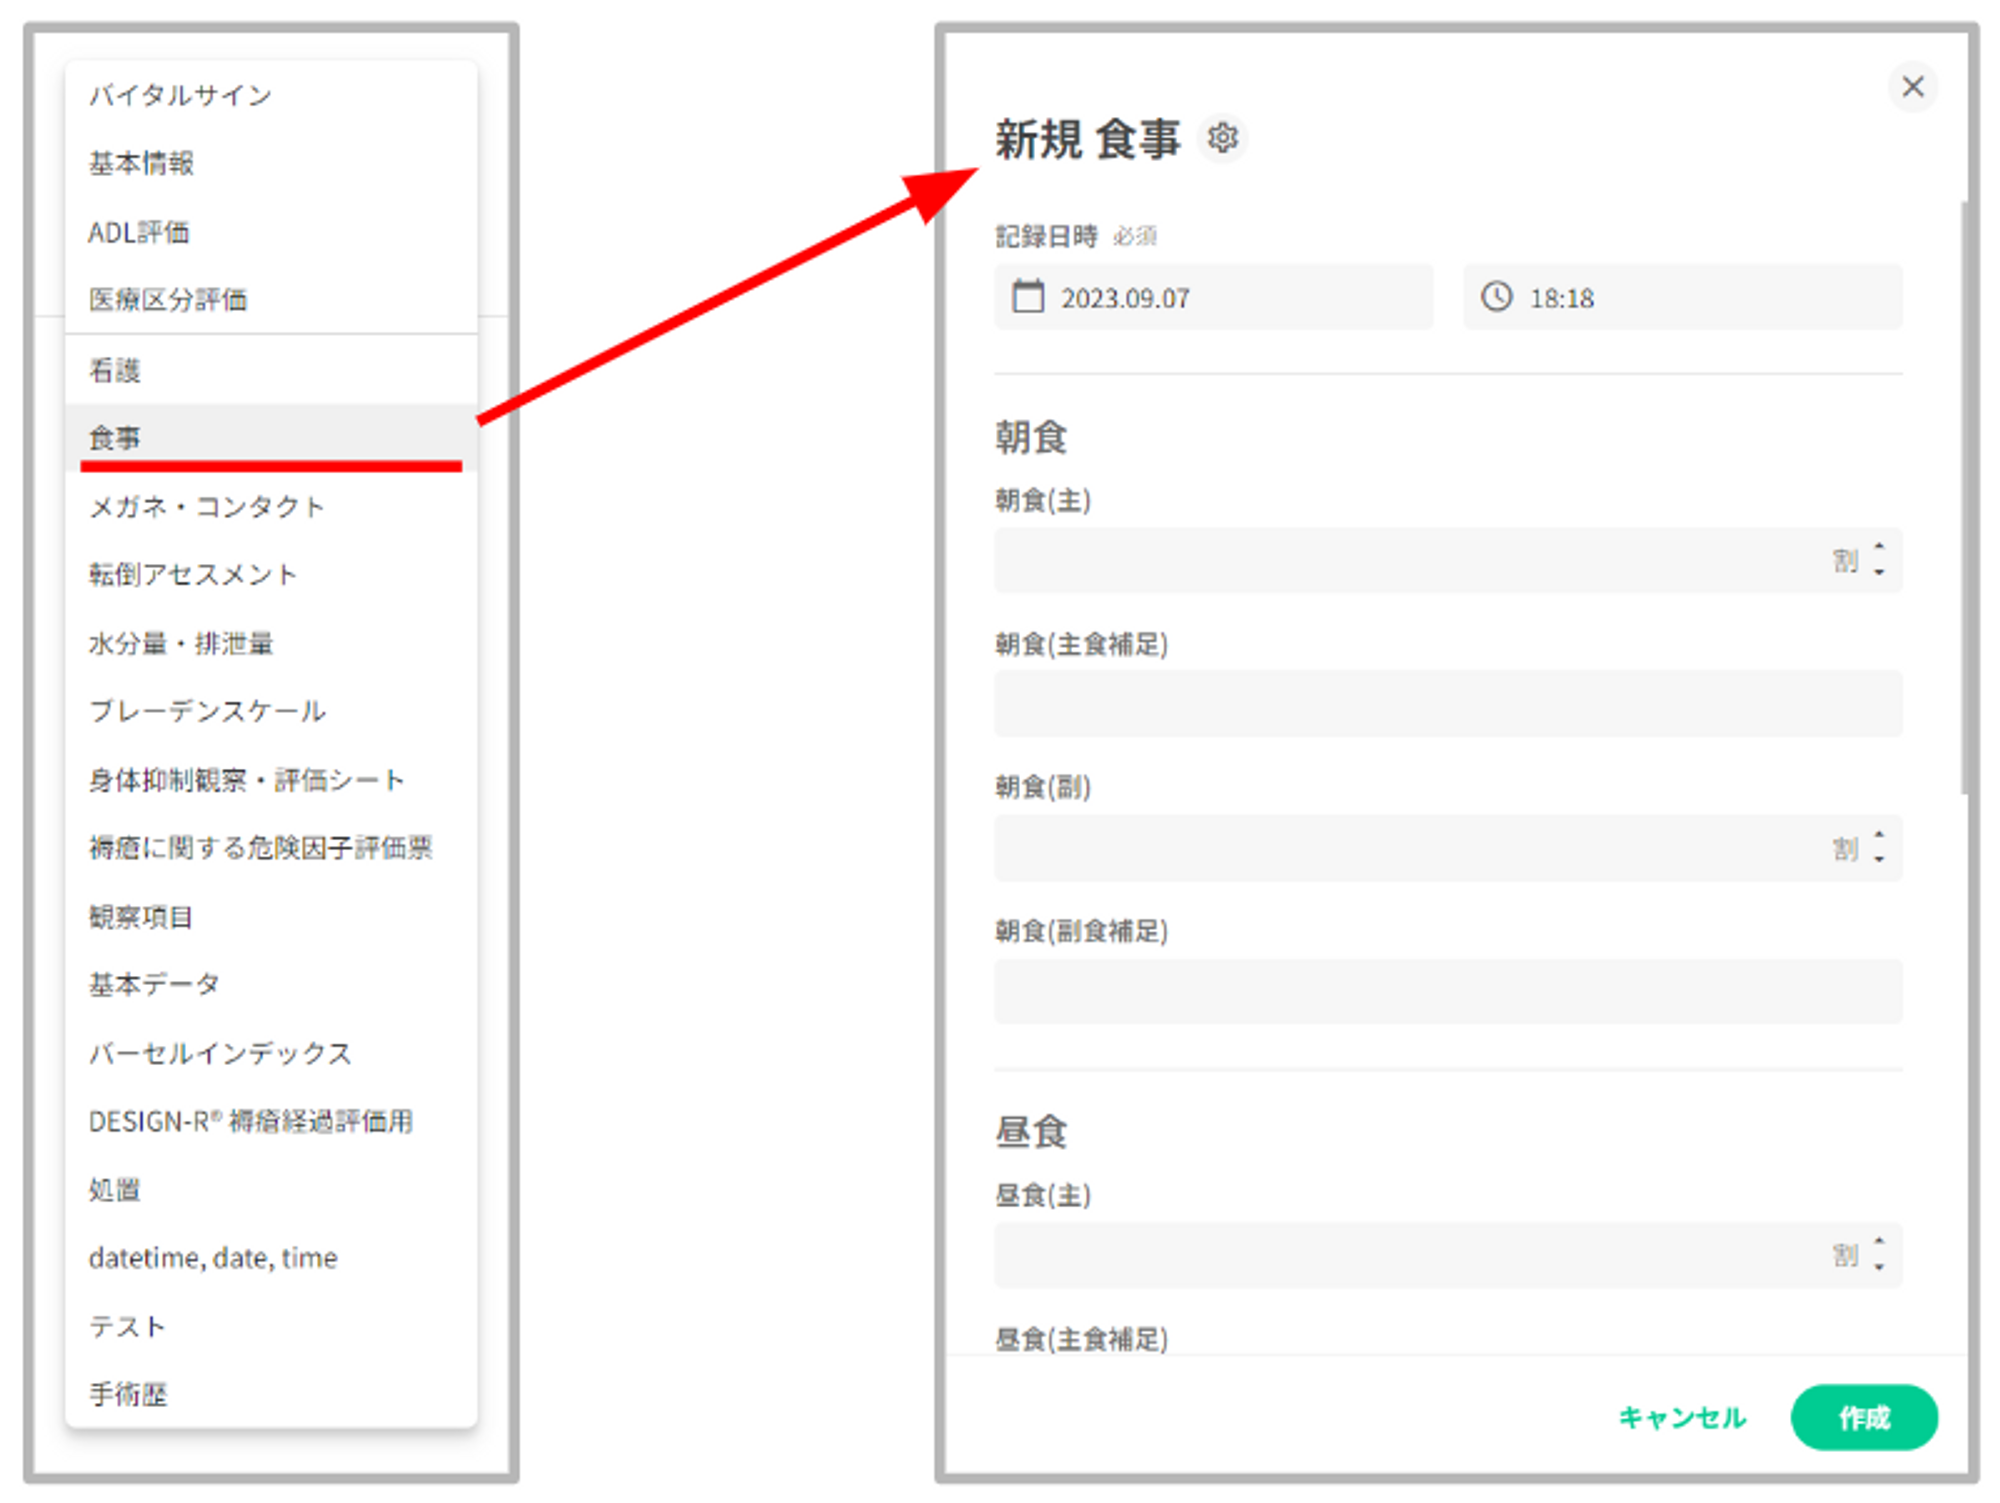Click the clock icon time field
Viewport: 2000px width, 1503px height.
tap(1497, 297)
